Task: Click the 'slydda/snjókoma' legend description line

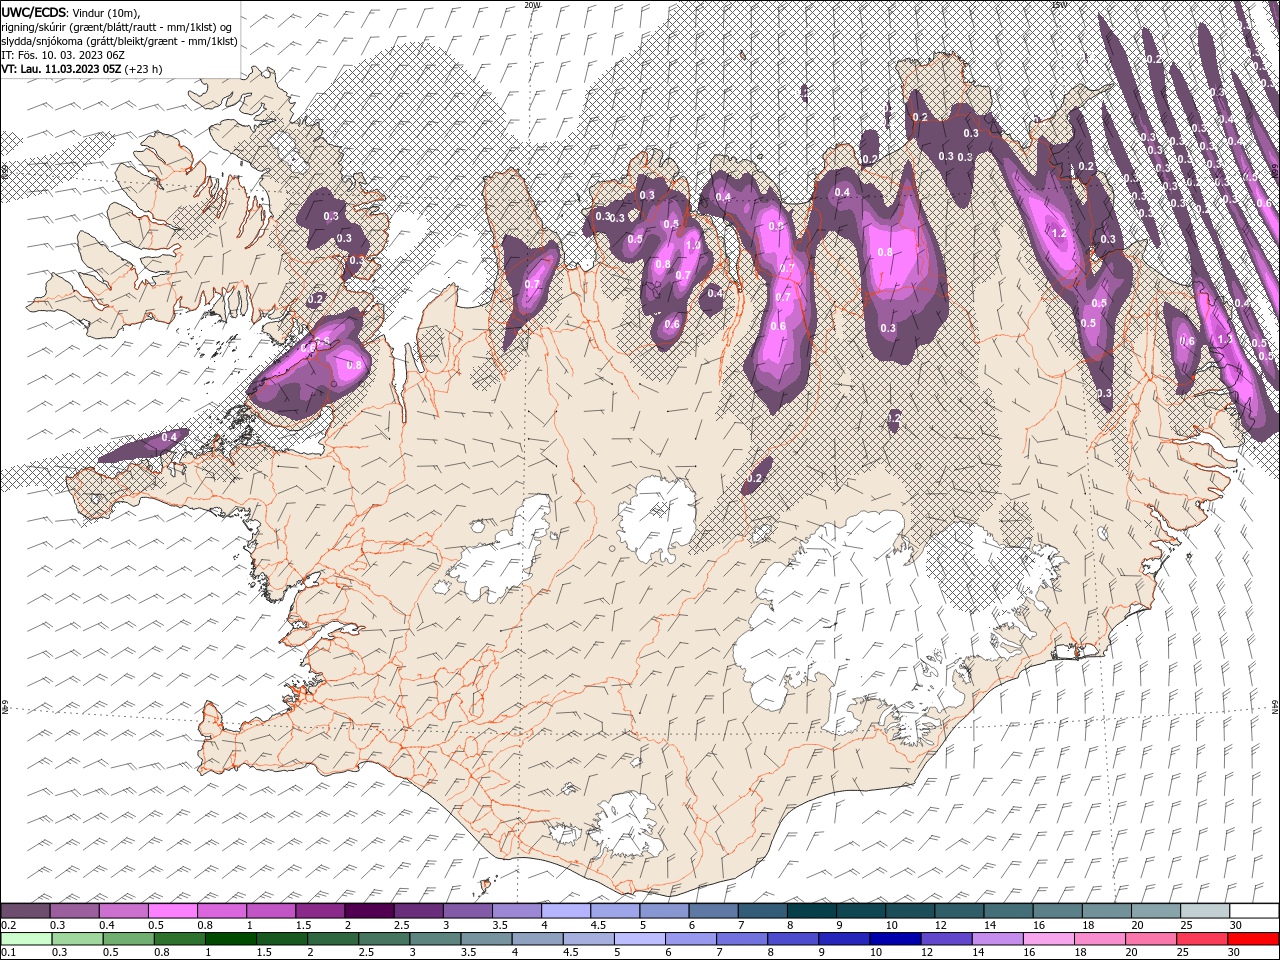Action: (x=119, y=41)
